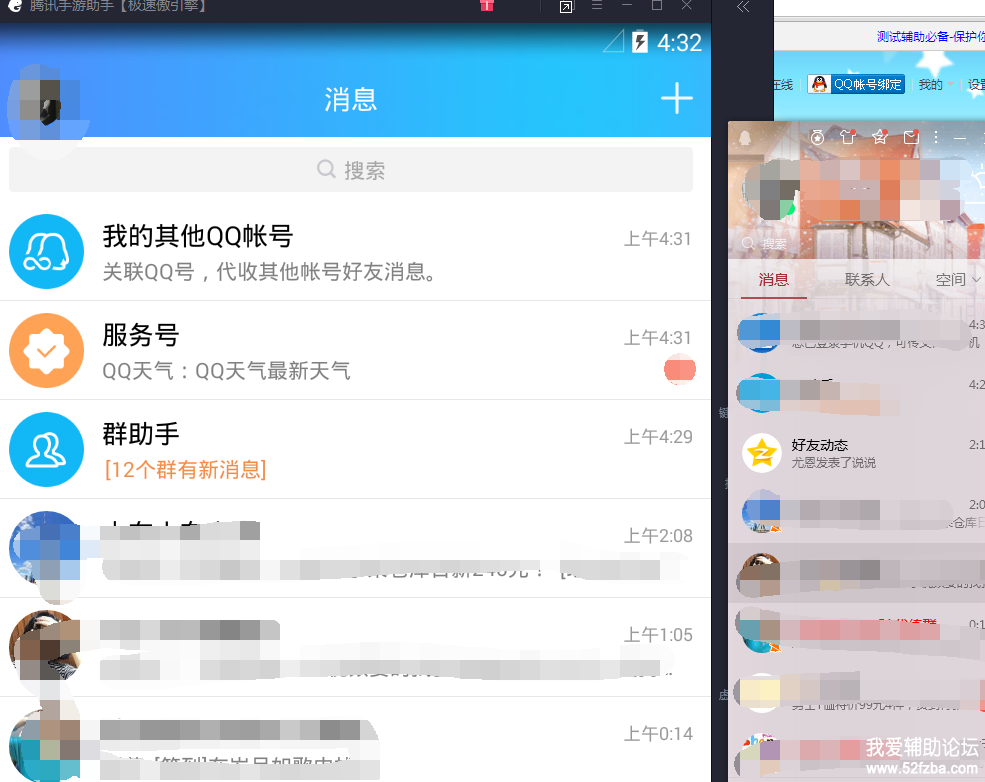Click the QQ帐号绑定 button in the browser page
This screenshot has width=985, height=782.
(856, 84)
